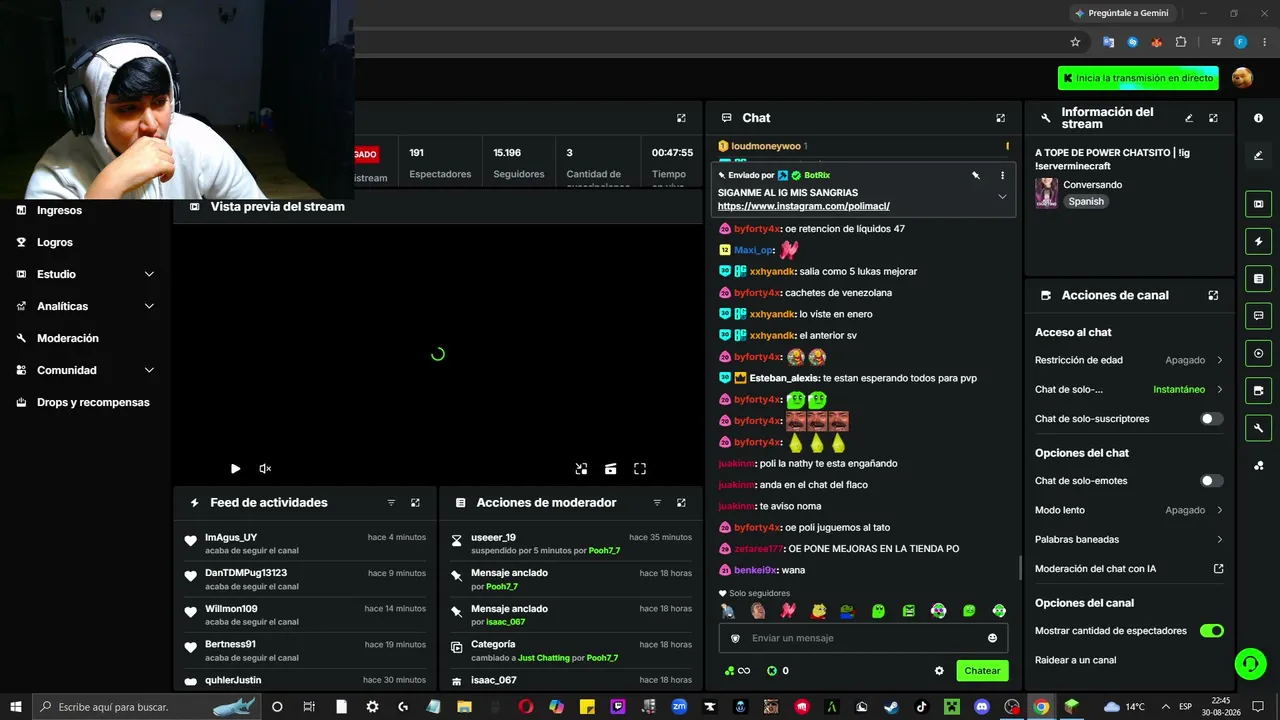This screenshot has width=1280, height=720.
Task: Open Steam from the taskbar
Action: [891, 706]
